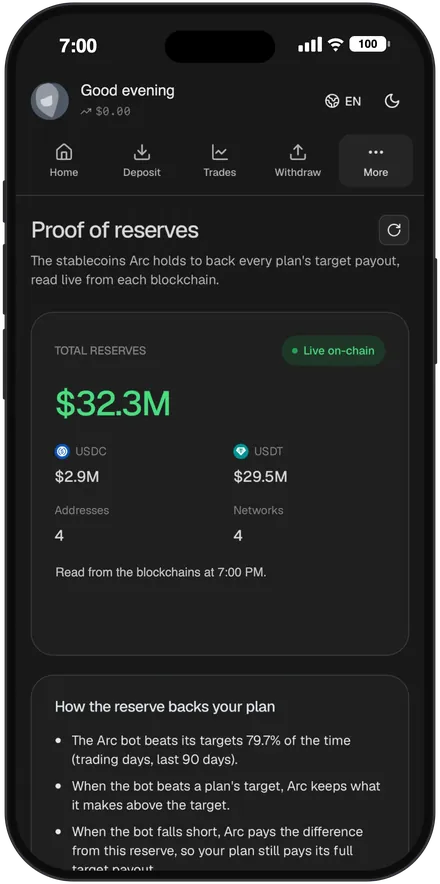Open the user profile avatar
440x884 pixels.
(50, 101)
